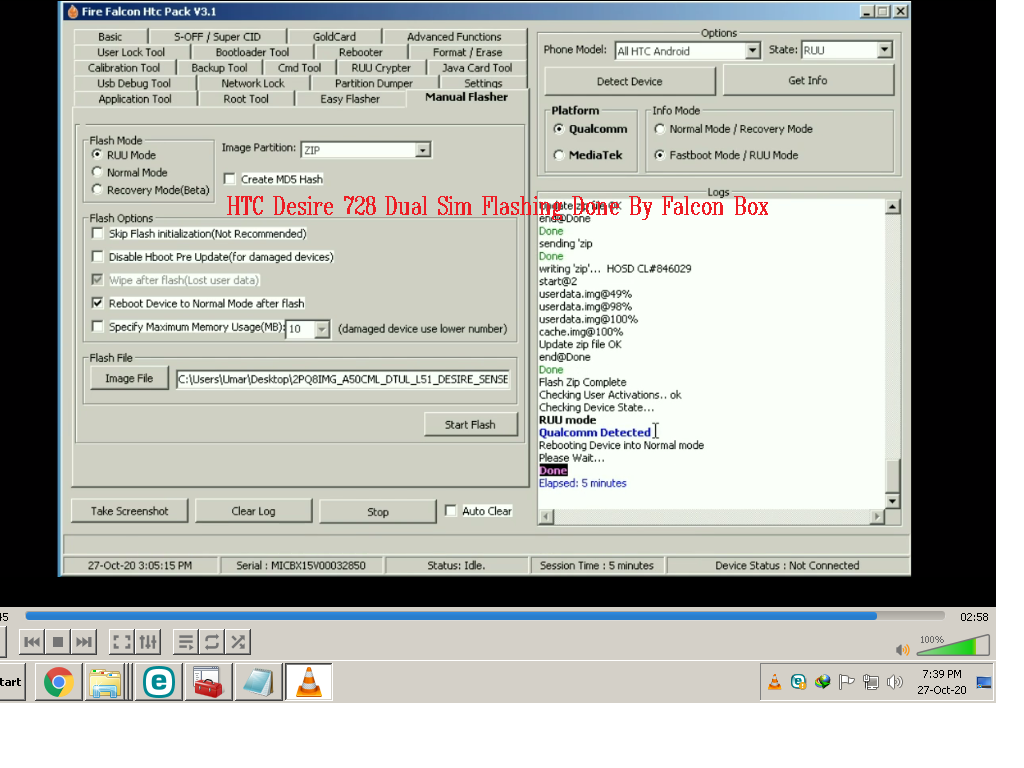Open ESET icon in taskbar
The width and height of the screenshot is (1024, 768).
click(159, 682)
